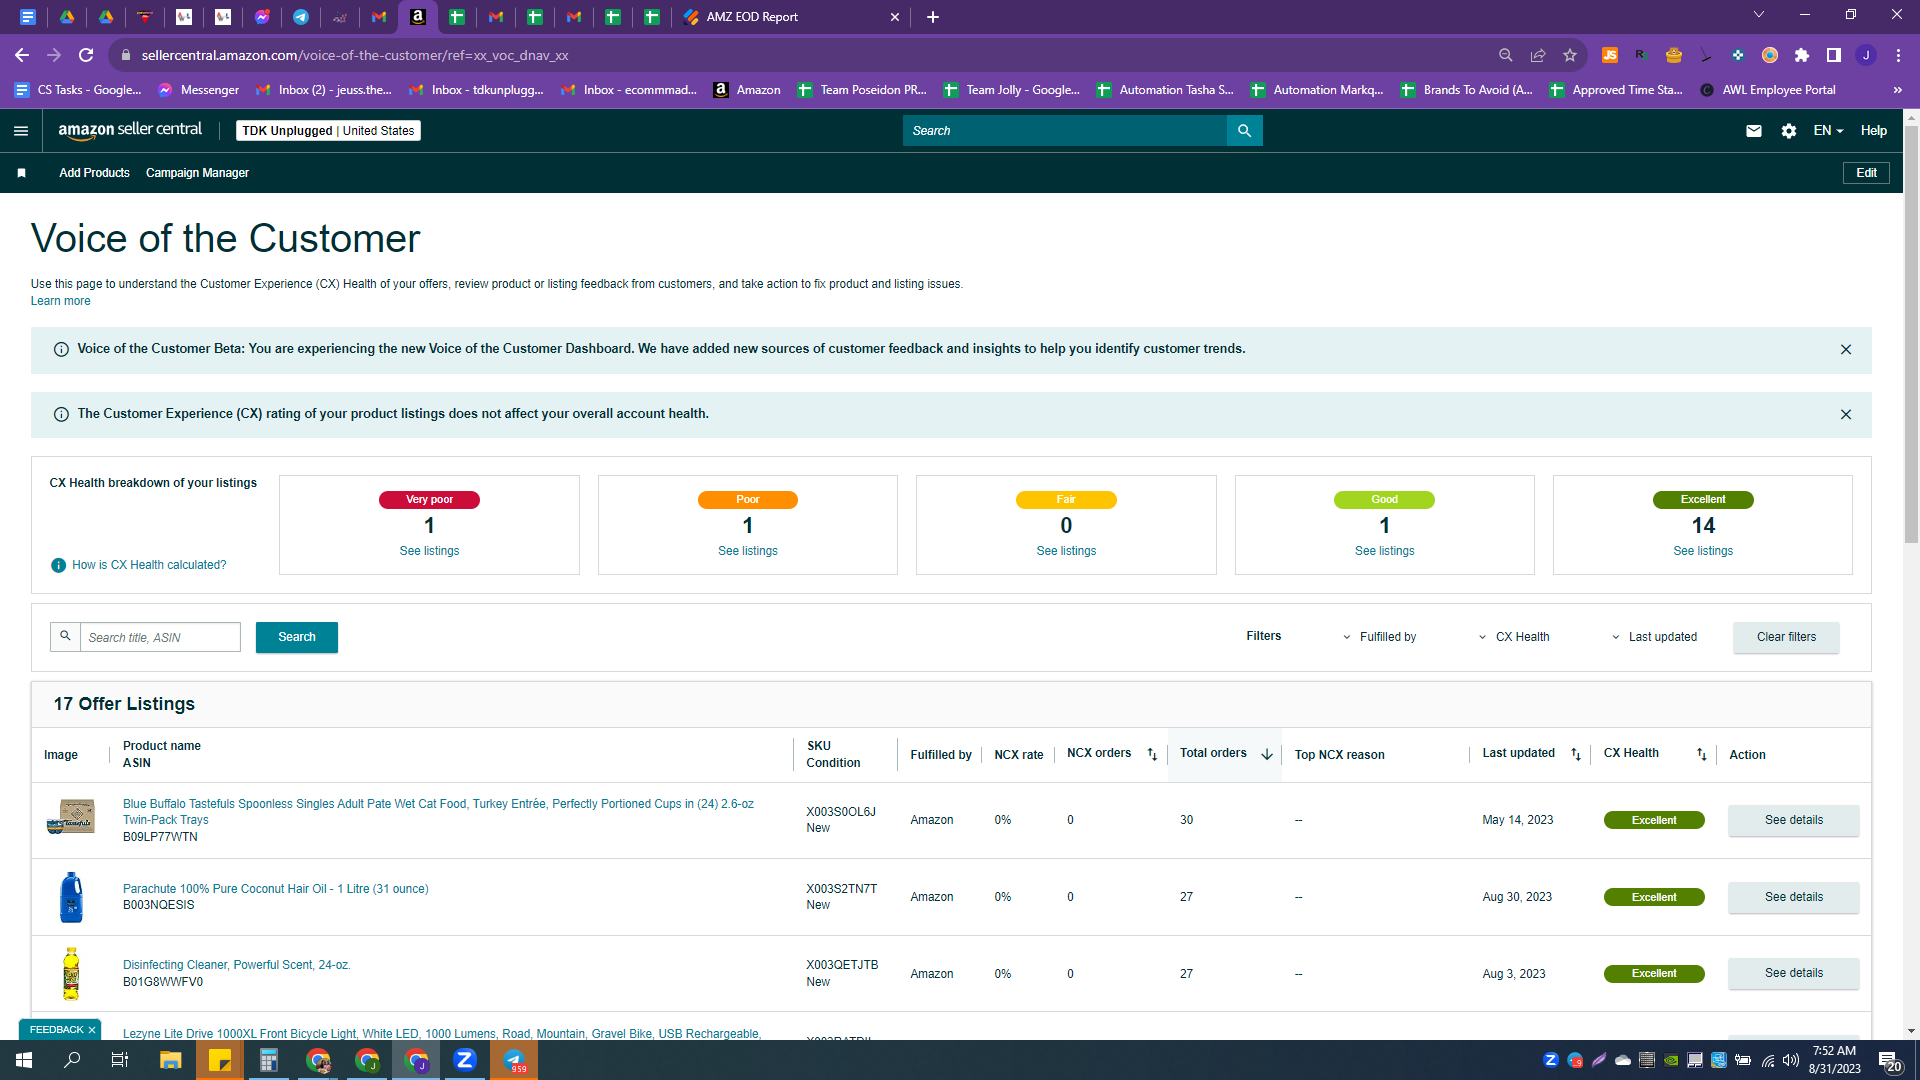Dismiss the Voice of the Customer Beta banner
This screenshot has width=1920, height=1080.
1846,350
